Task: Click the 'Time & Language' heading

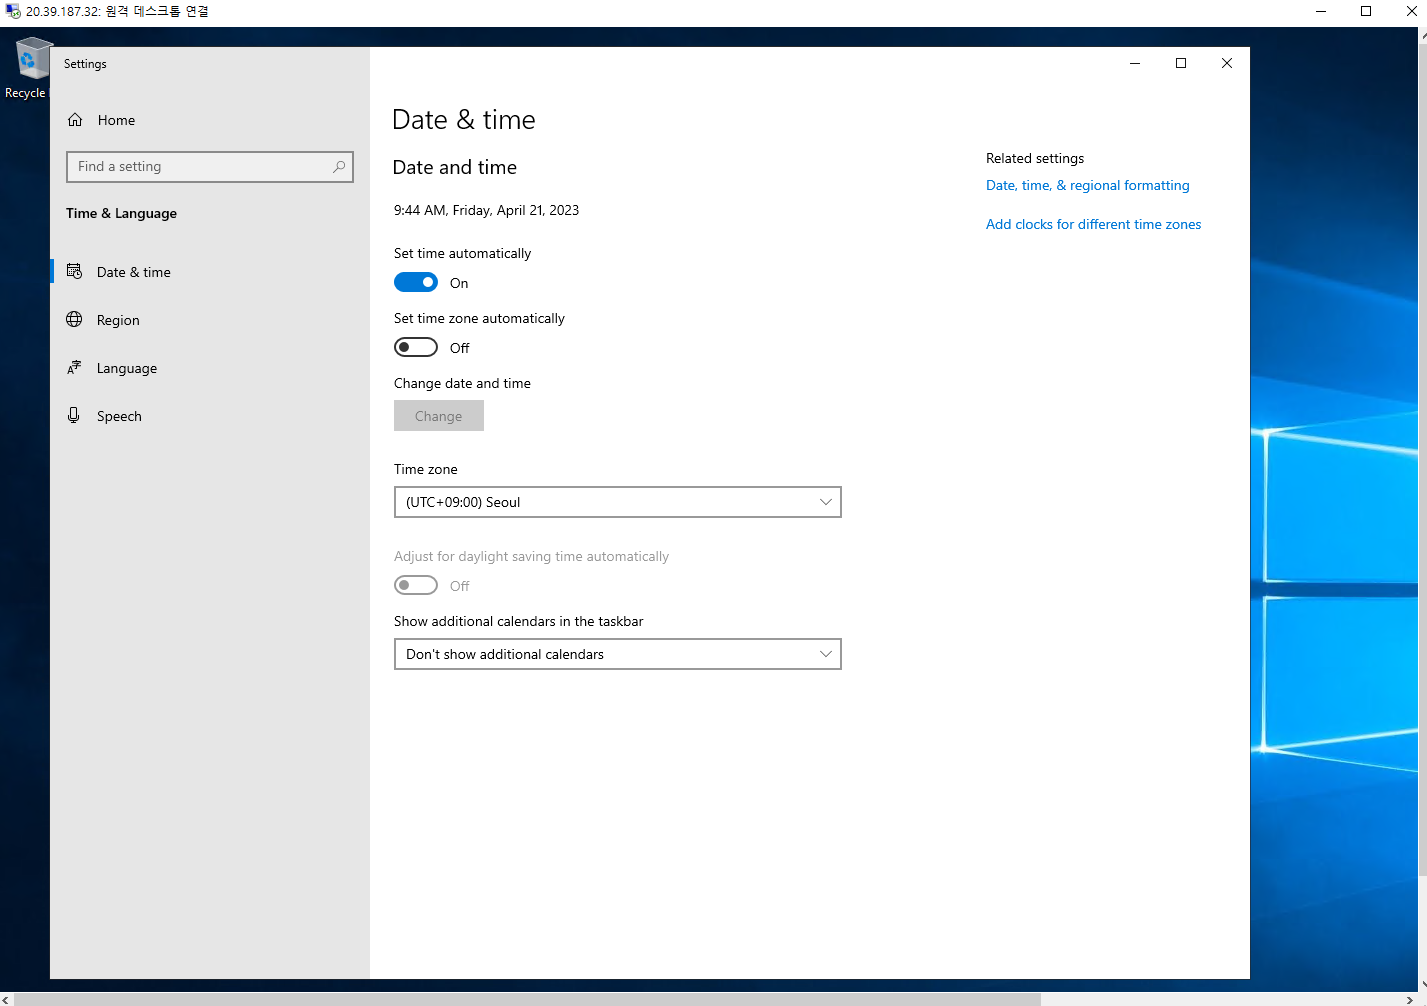Action: [121, 213]
